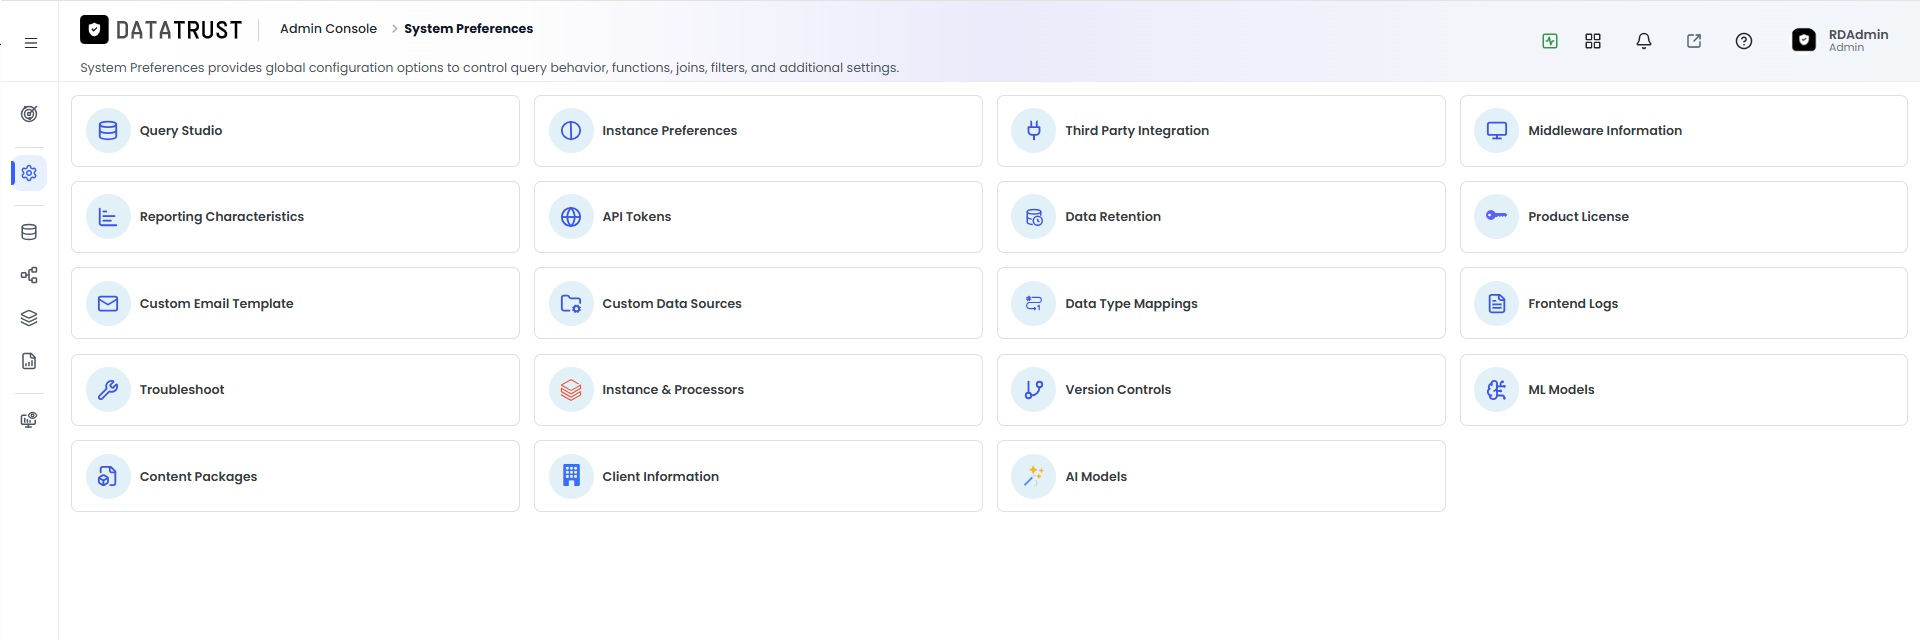Click the Content Packages icon
The width and height of the screenshot is (1920, 640).
click(x=108, y=477)
